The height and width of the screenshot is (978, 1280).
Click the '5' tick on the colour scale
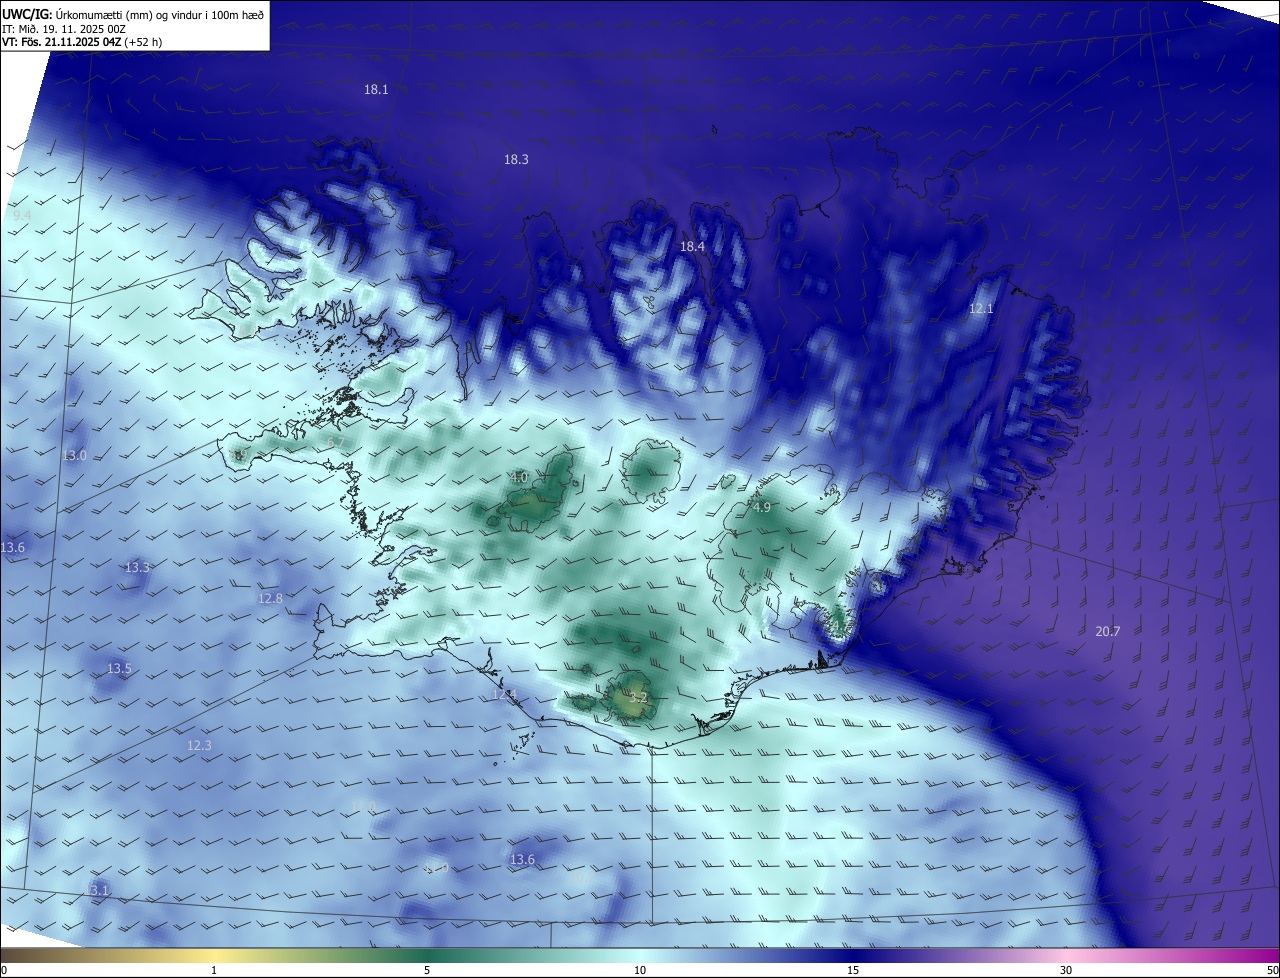[x=427, y=970]
